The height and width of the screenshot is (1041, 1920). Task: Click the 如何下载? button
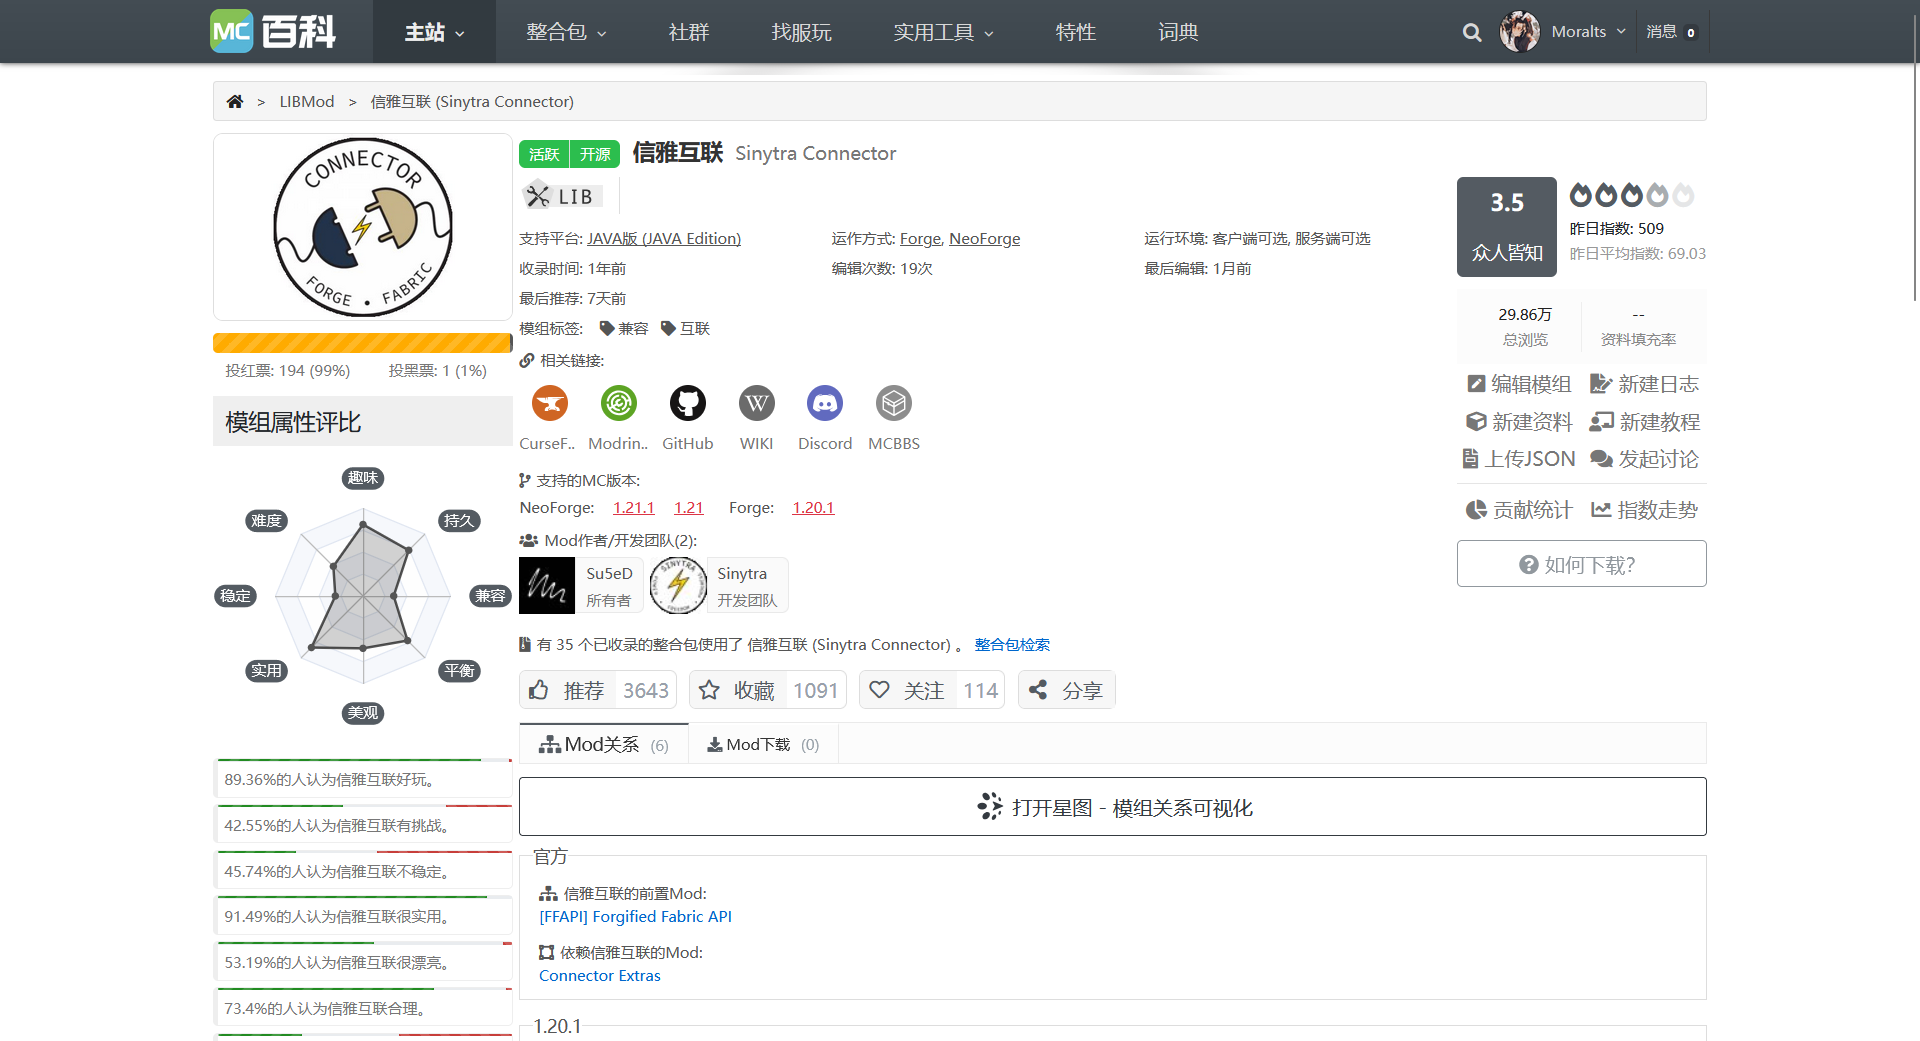coord(1582,564)
